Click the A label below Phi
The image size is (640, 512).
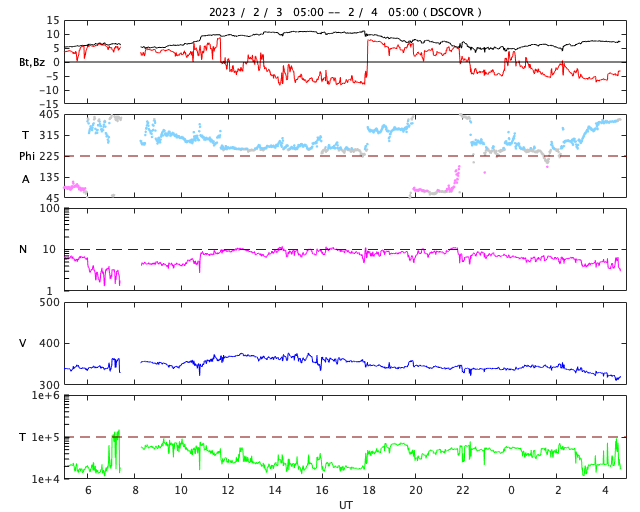coord(26,179)
